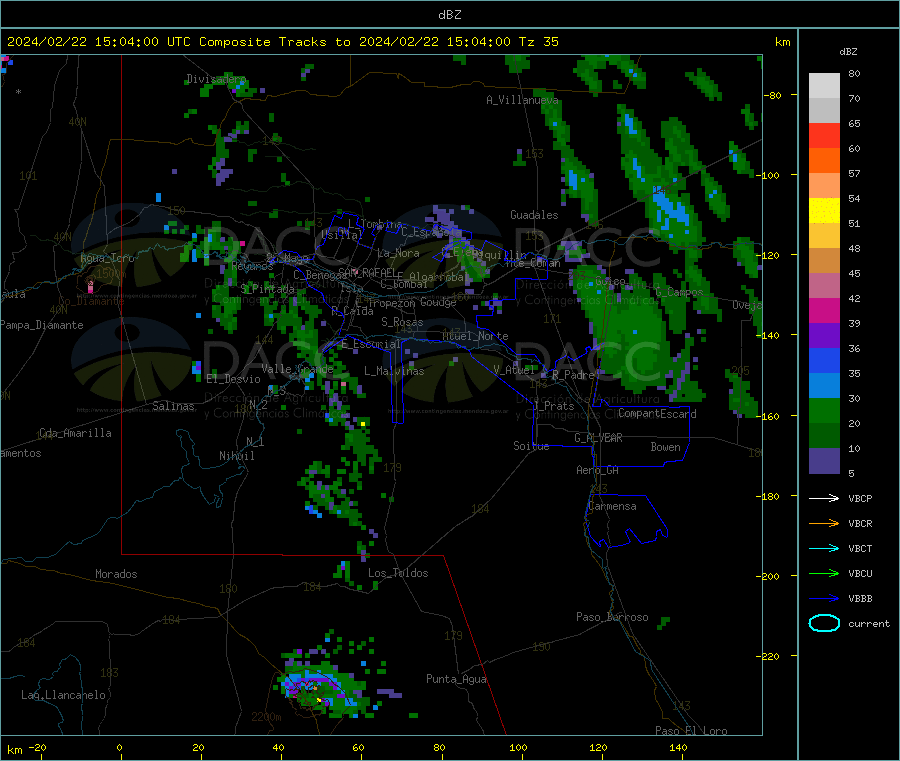Click the VBCP legend label
Image resolution: width=900 pixels, height=761 pixels.
coord(860,499)
